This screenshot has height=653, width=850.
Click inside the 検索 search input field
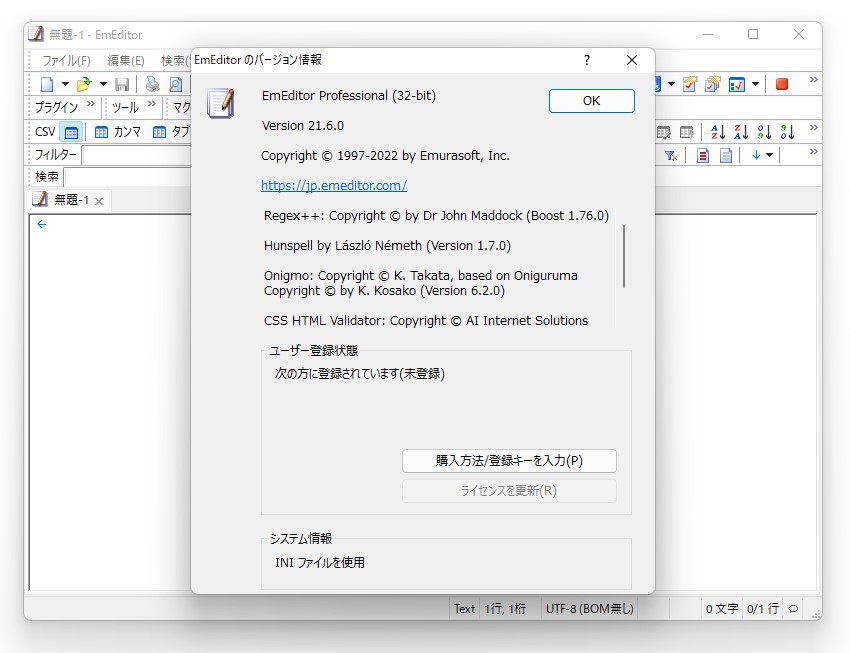pos(120,177)
